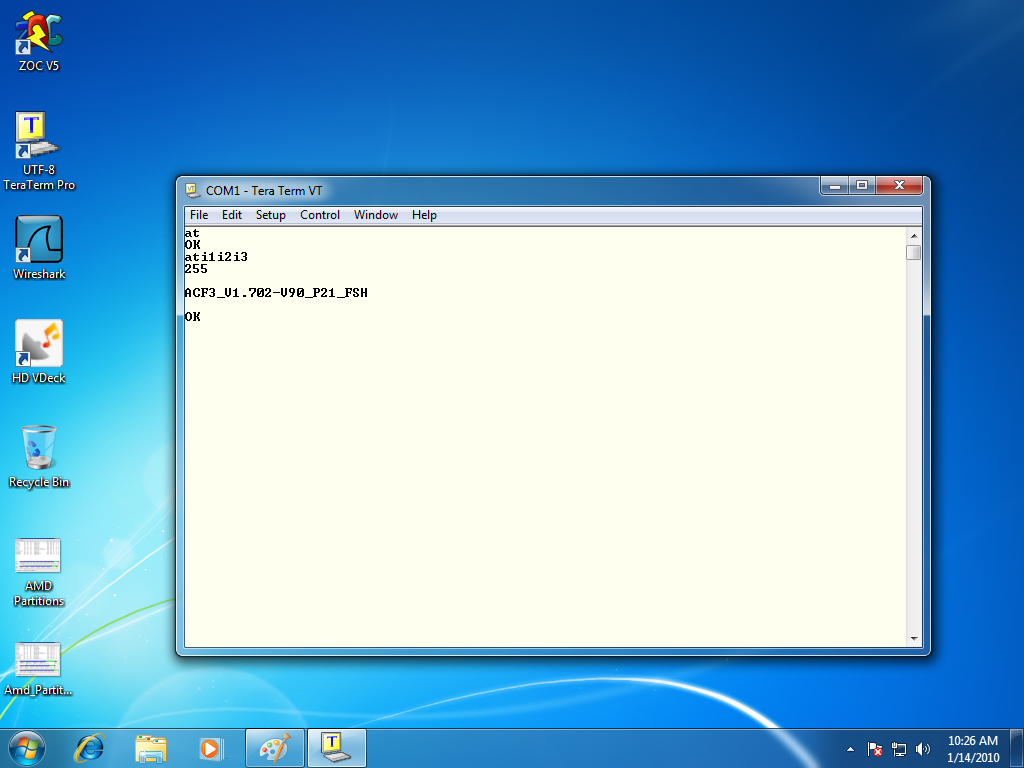Screen dimensions: 1024x768
Task: Open the Setup menu
Action: [270, 215]
